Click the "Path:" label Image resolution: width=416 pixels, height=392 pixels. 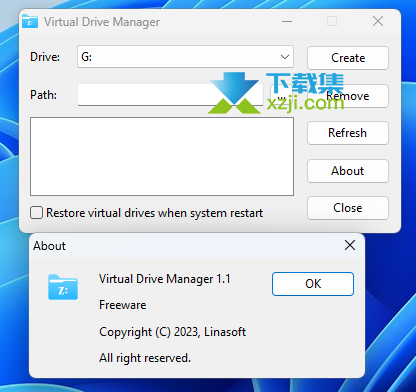[43, 95]
